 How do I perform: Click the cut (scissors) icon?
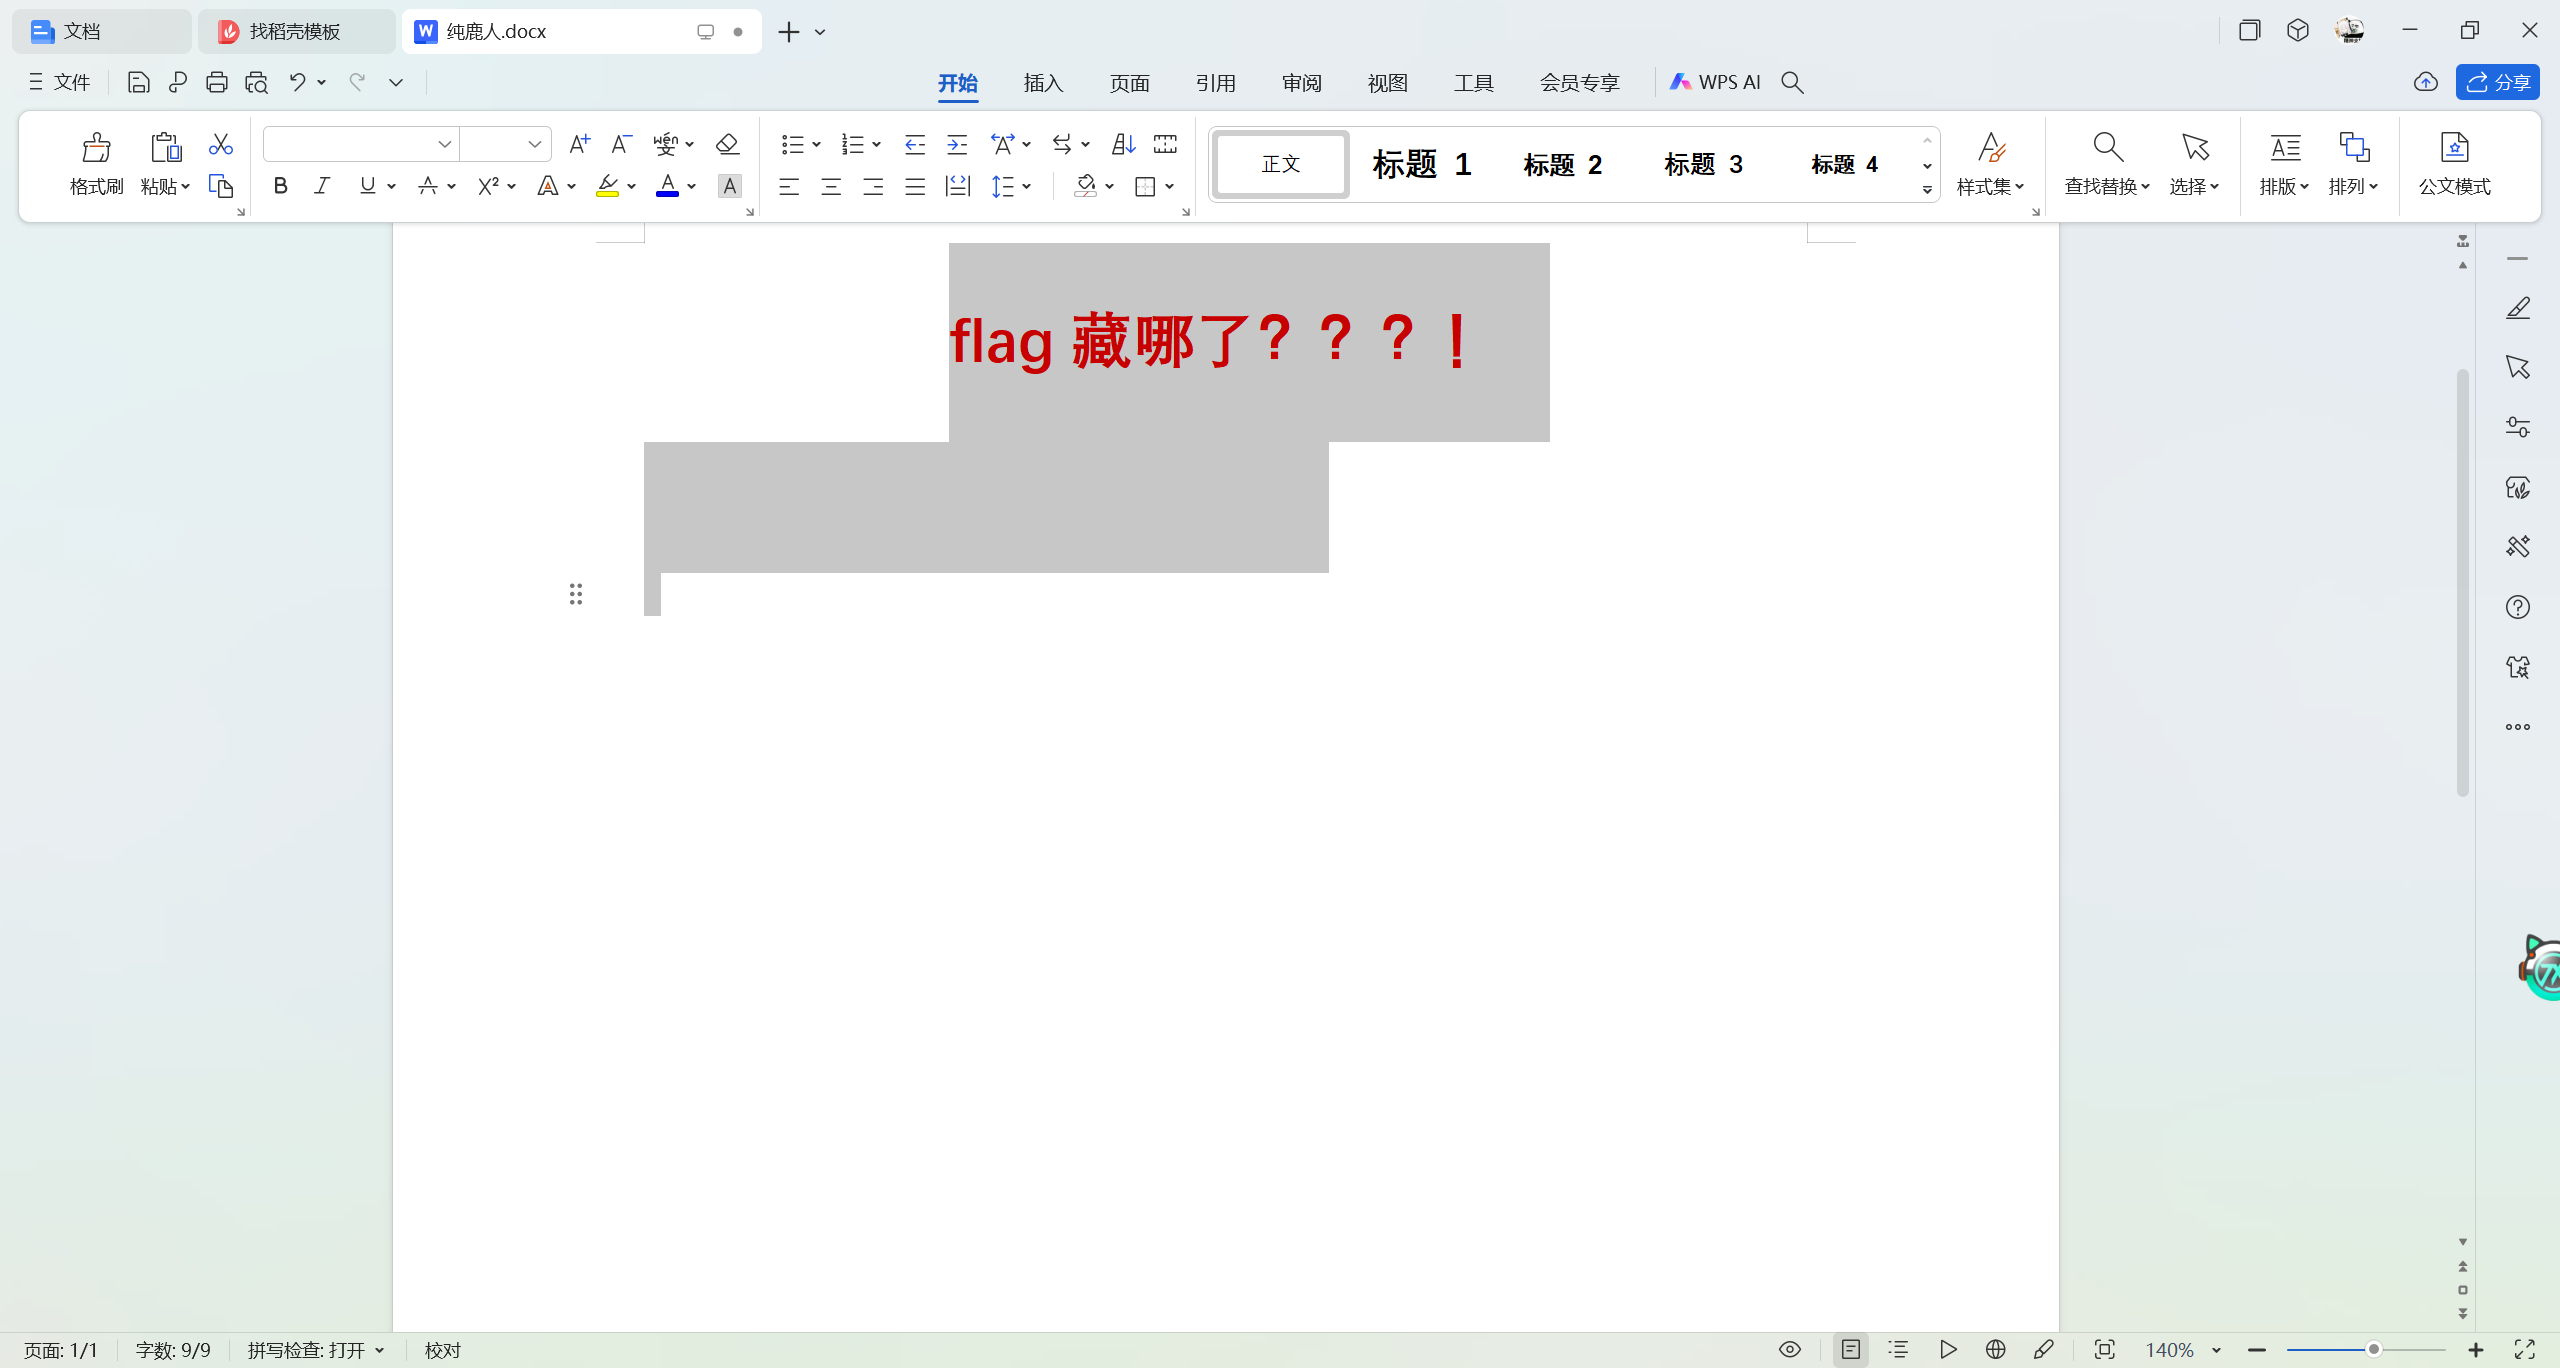tap(219, 143)
